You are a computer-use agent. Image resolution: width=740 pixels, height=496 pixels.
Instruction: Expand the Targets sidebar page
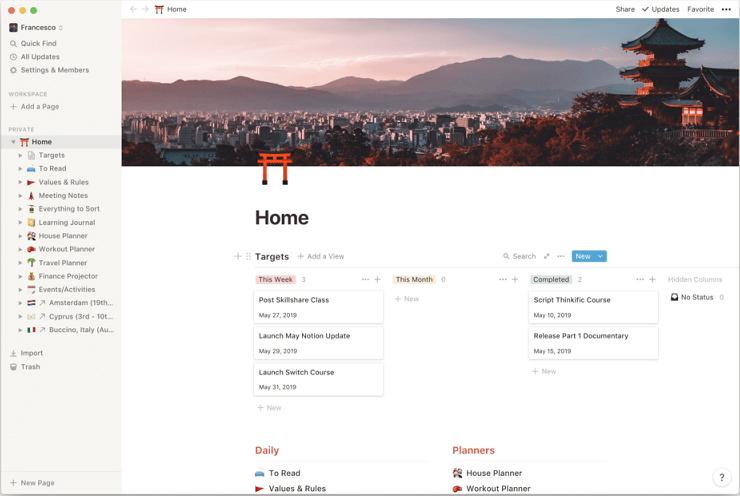point(20,155)
